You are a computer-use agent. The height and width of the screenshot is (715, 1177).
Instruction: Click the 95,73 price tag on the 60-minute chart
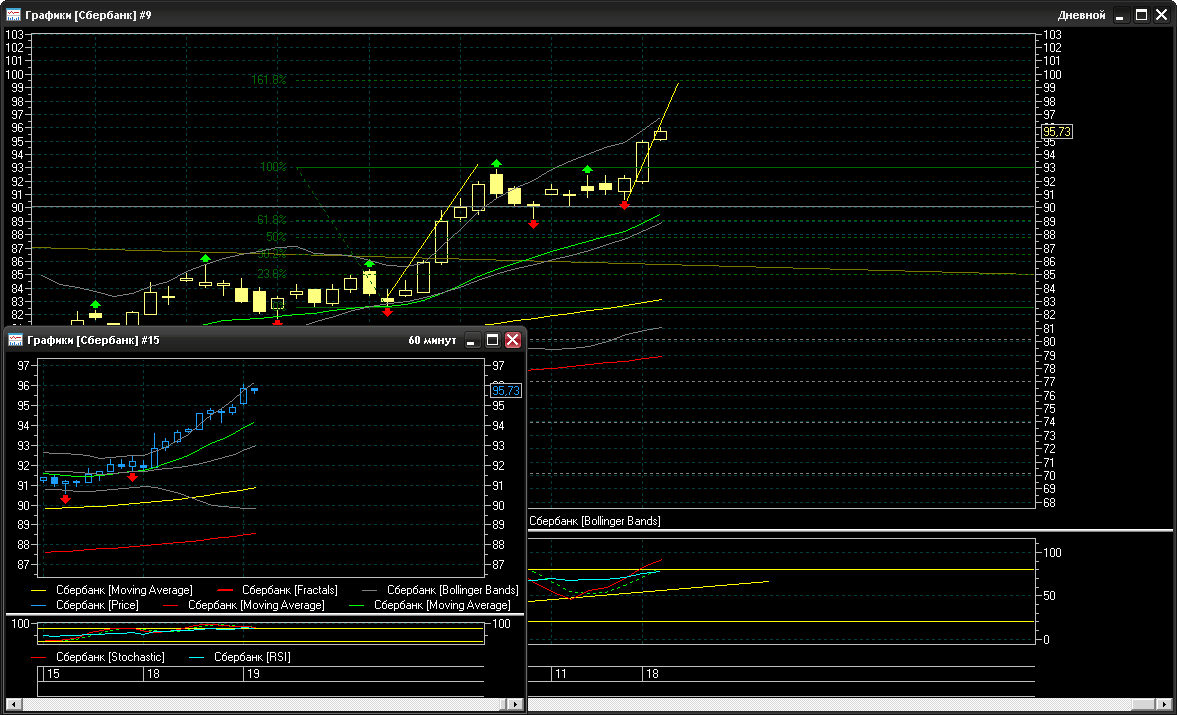(x=506, y=390)
